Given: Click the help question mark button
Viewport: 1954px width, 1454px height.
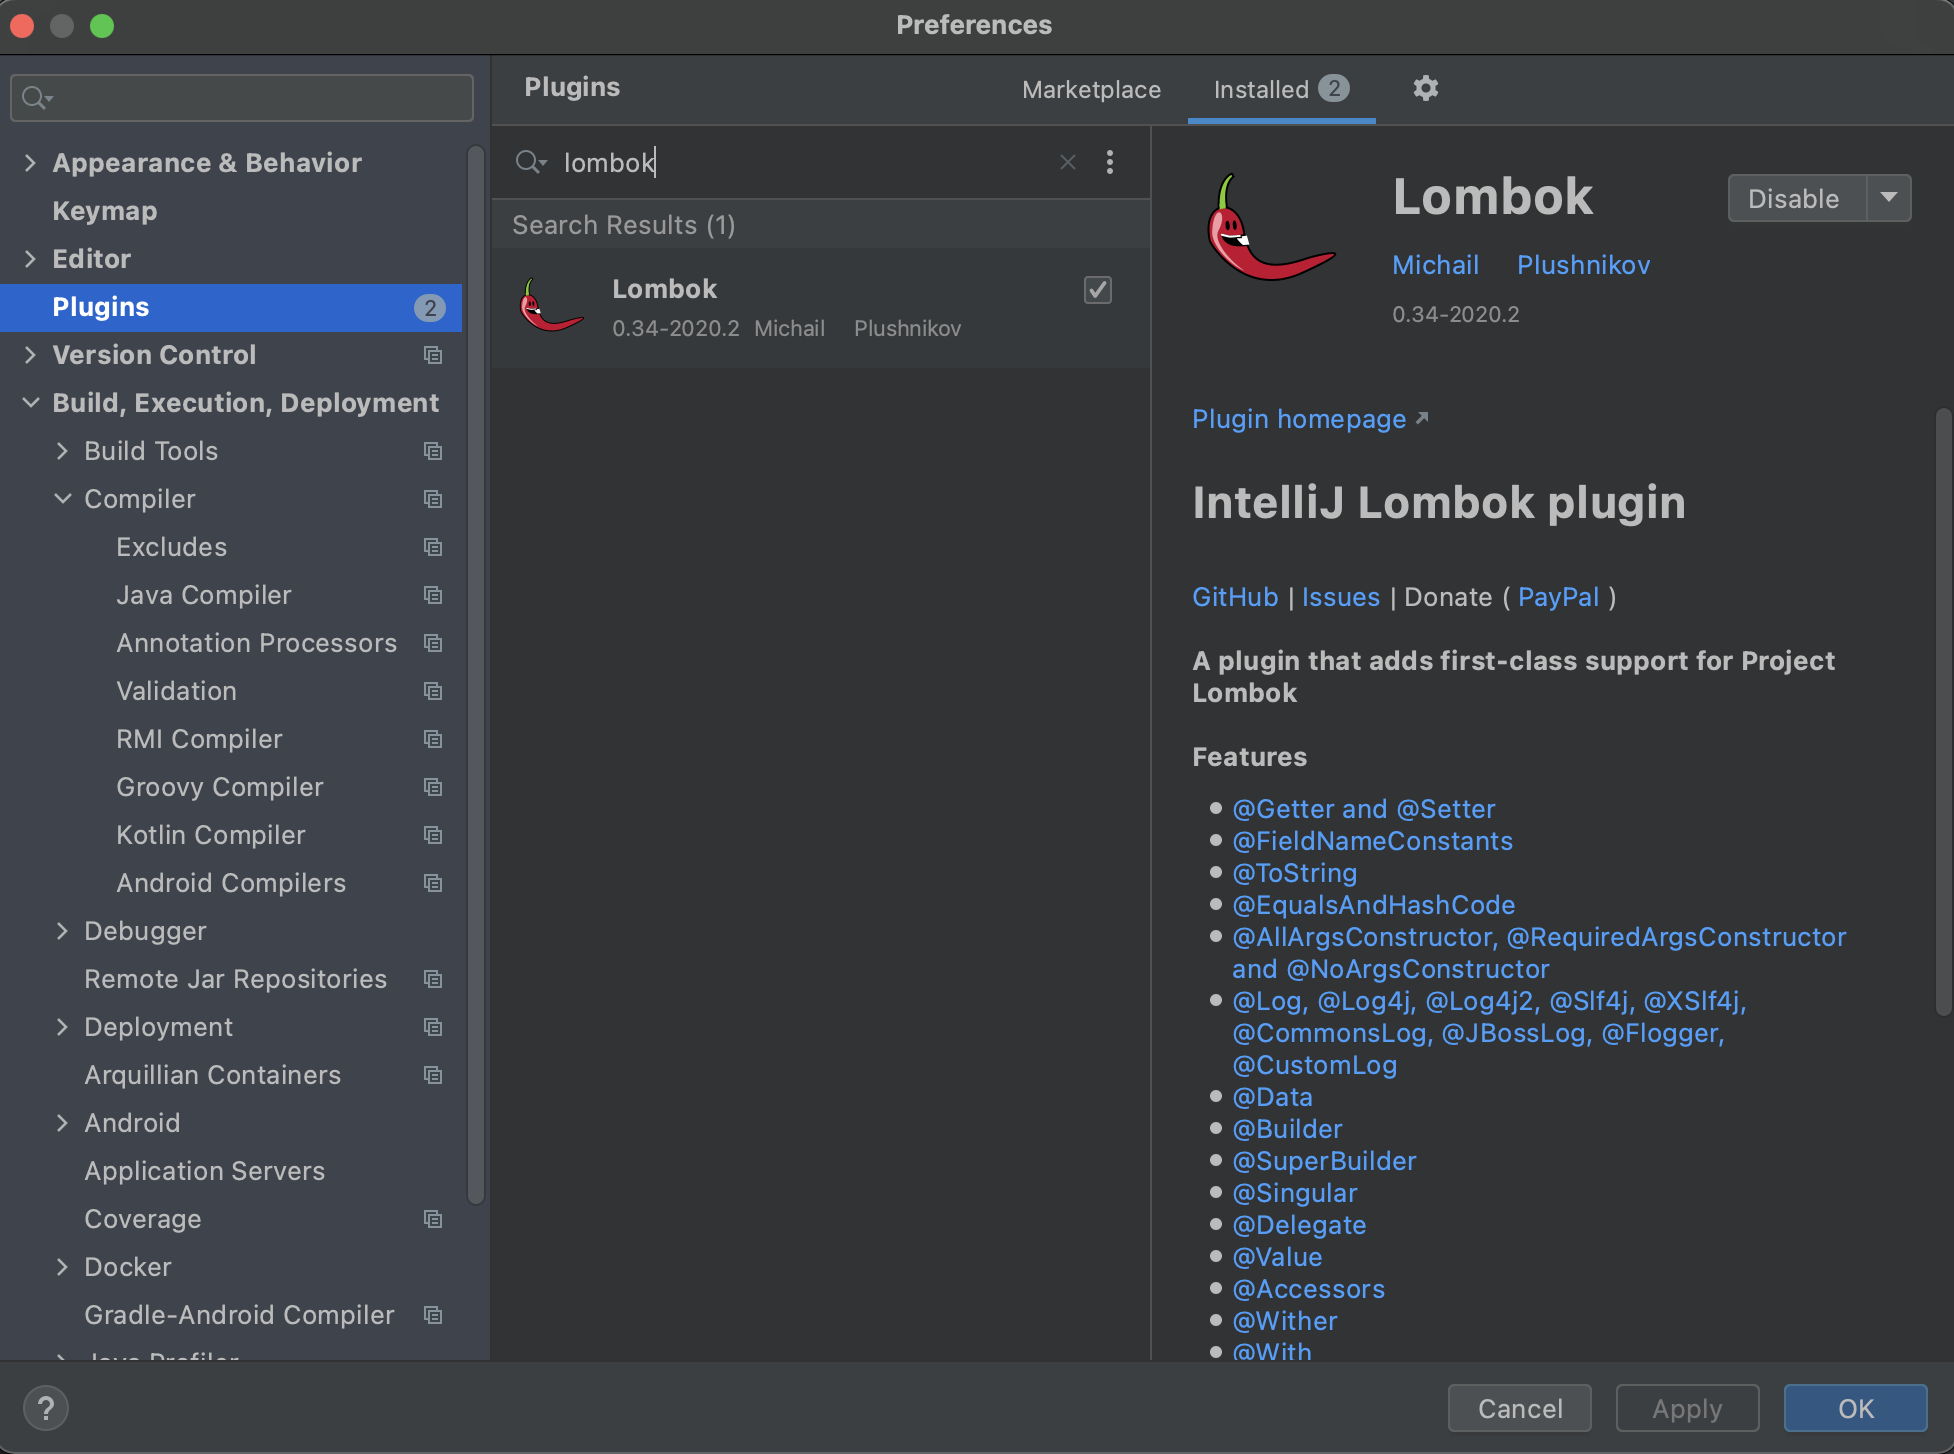Looking at the screenshot, I should [x=45, y=1408].
